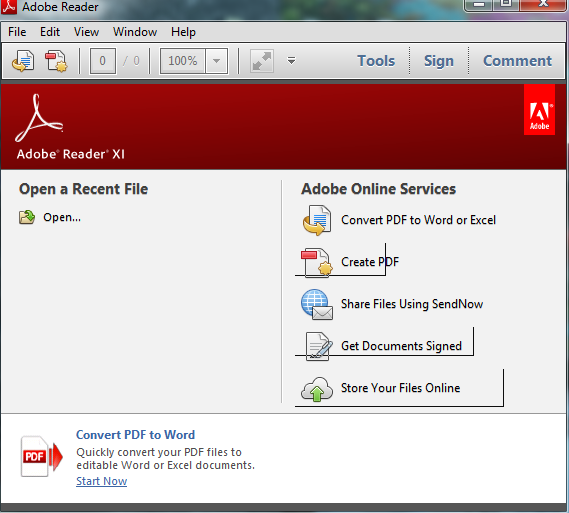Click the 100% zoom value field

[x=183, y=61]
